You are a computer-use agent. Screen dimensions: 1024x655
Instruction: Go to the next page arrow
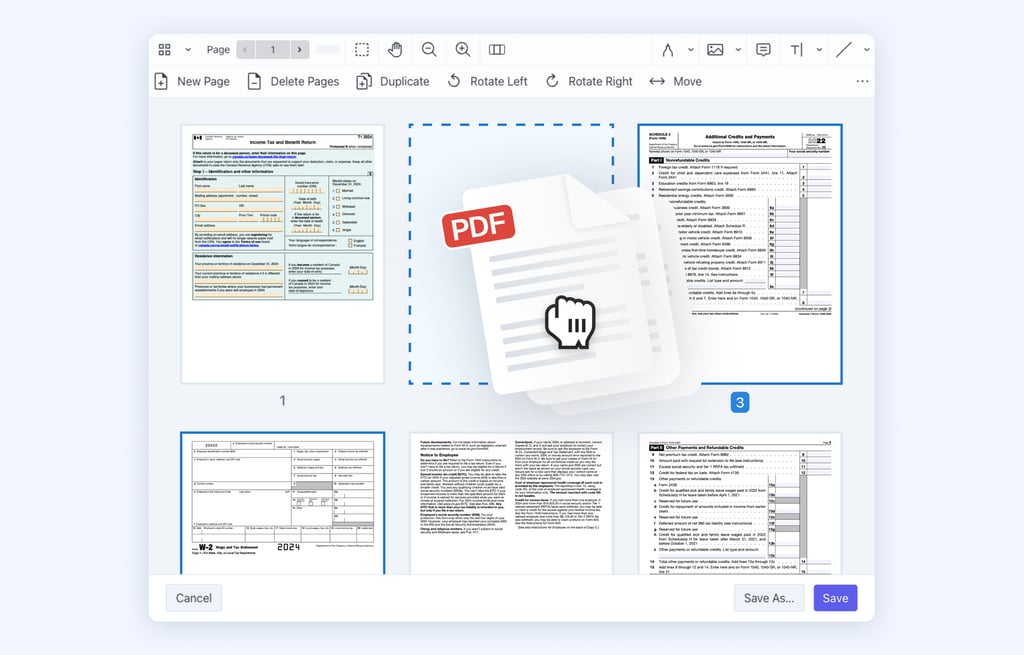300,49
